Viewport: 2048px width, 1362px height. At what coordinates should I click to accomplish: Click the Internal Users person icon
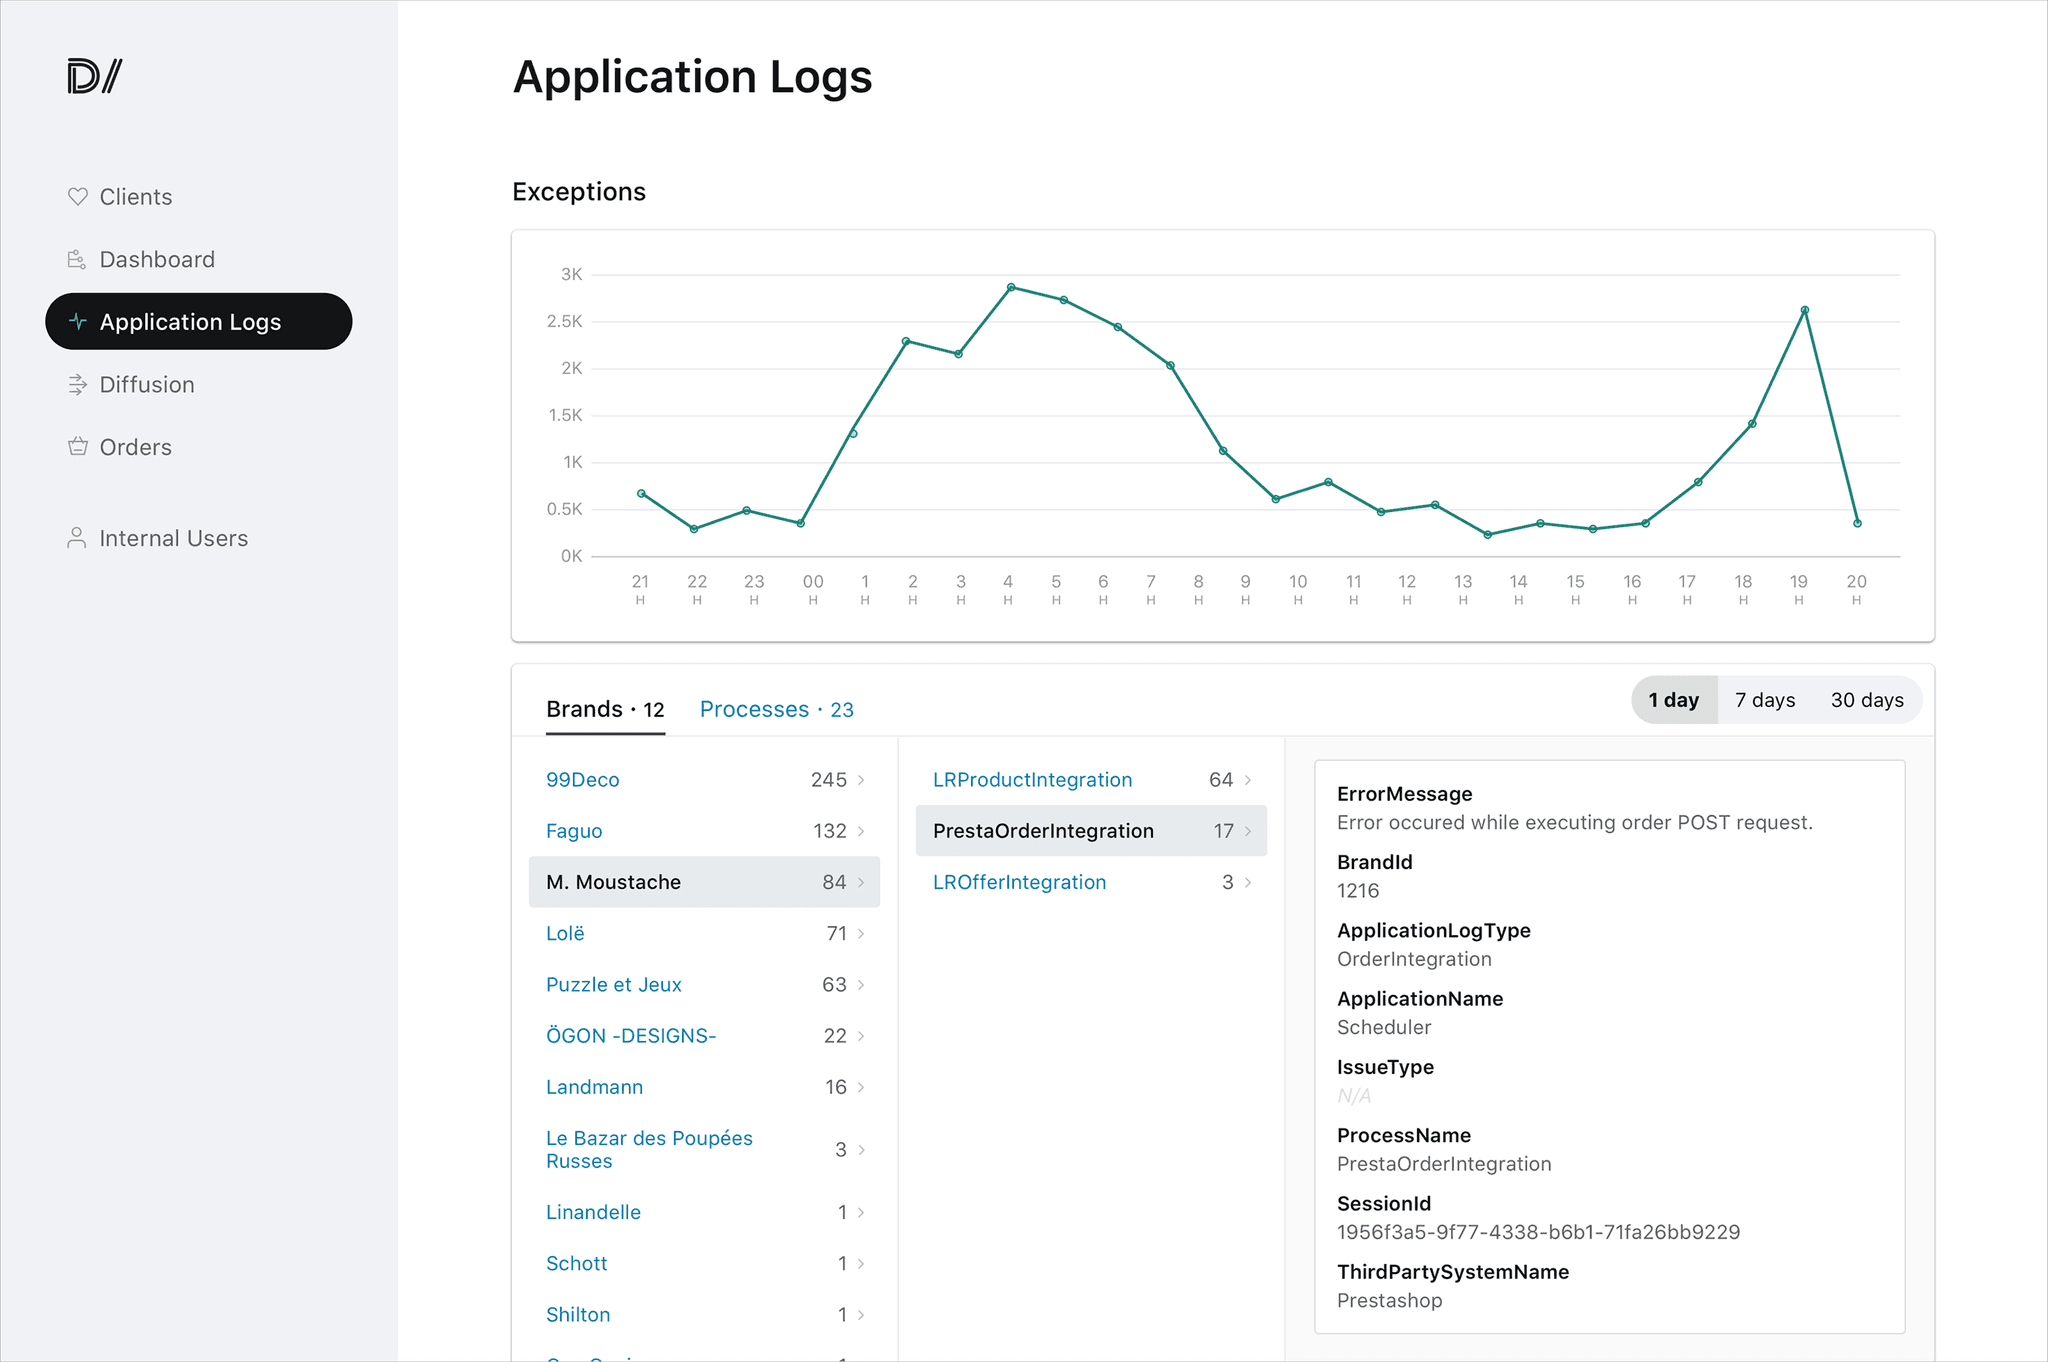tap(77, 538)
